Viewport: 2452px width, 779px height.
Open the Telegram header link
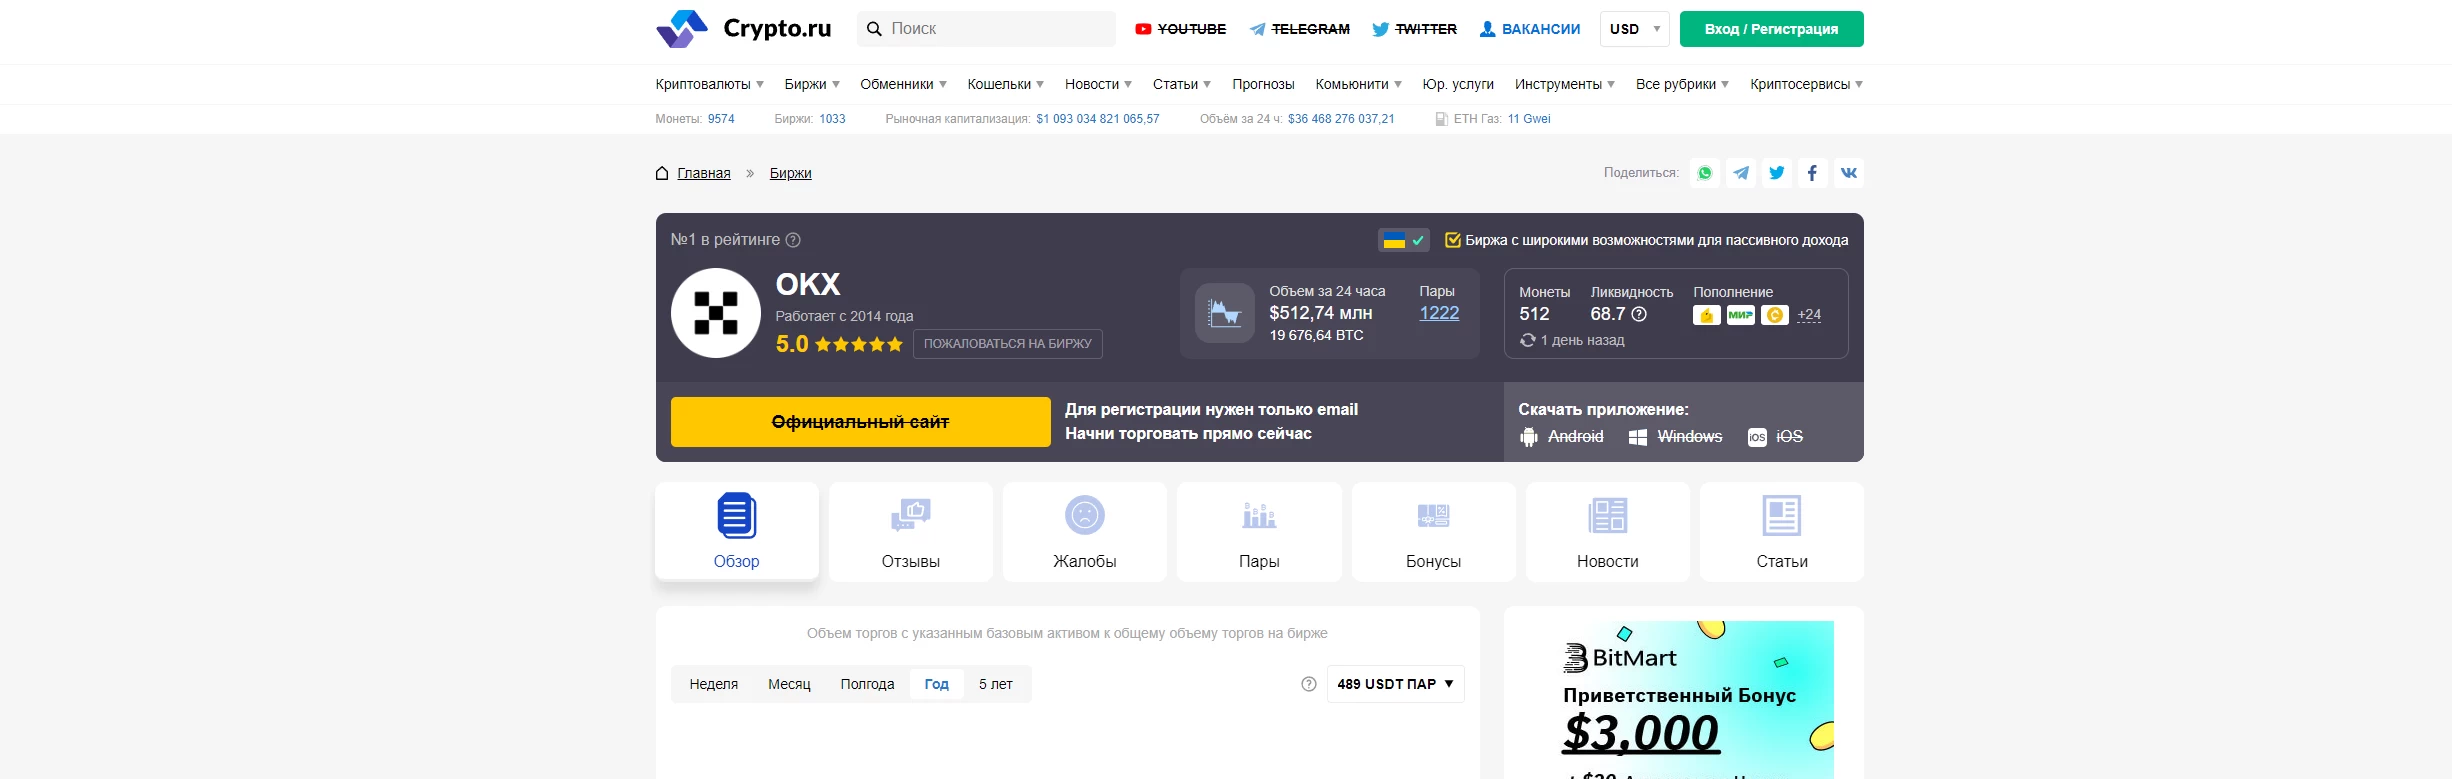(1299, 29)
